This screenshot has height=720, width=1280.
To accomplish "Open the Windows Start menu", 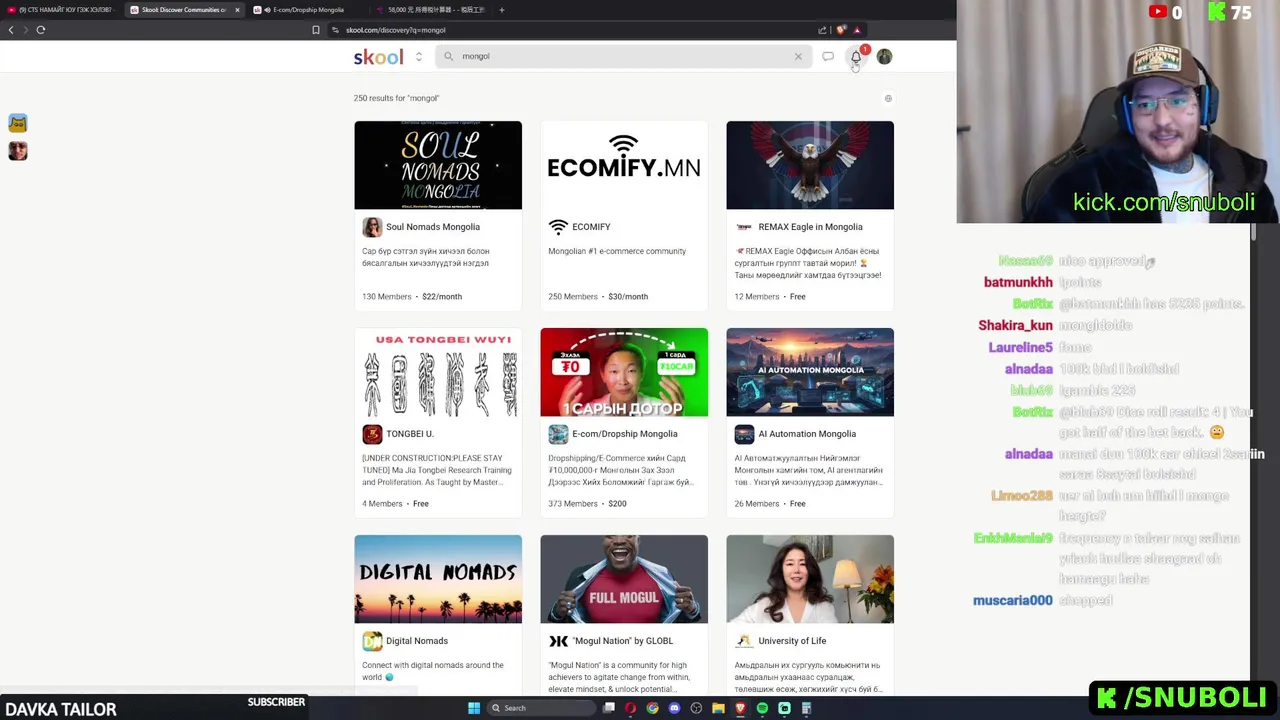I will click(x=474, y=708).
